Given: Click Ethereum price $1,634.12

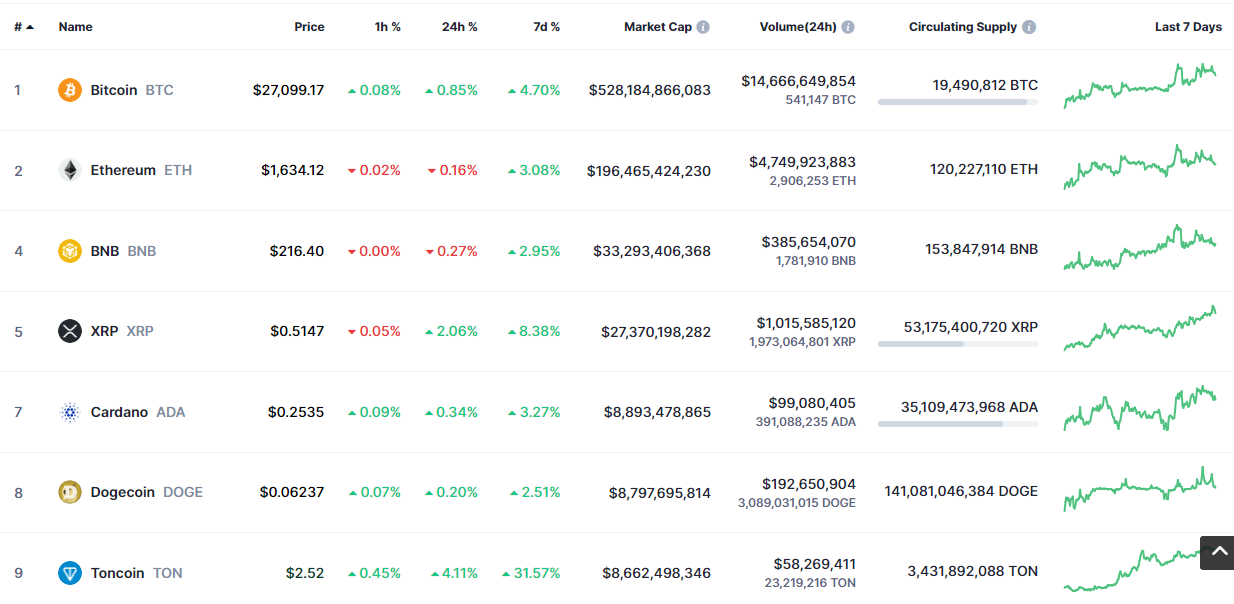Looking at the screenshot, I should tap(293, 170).
